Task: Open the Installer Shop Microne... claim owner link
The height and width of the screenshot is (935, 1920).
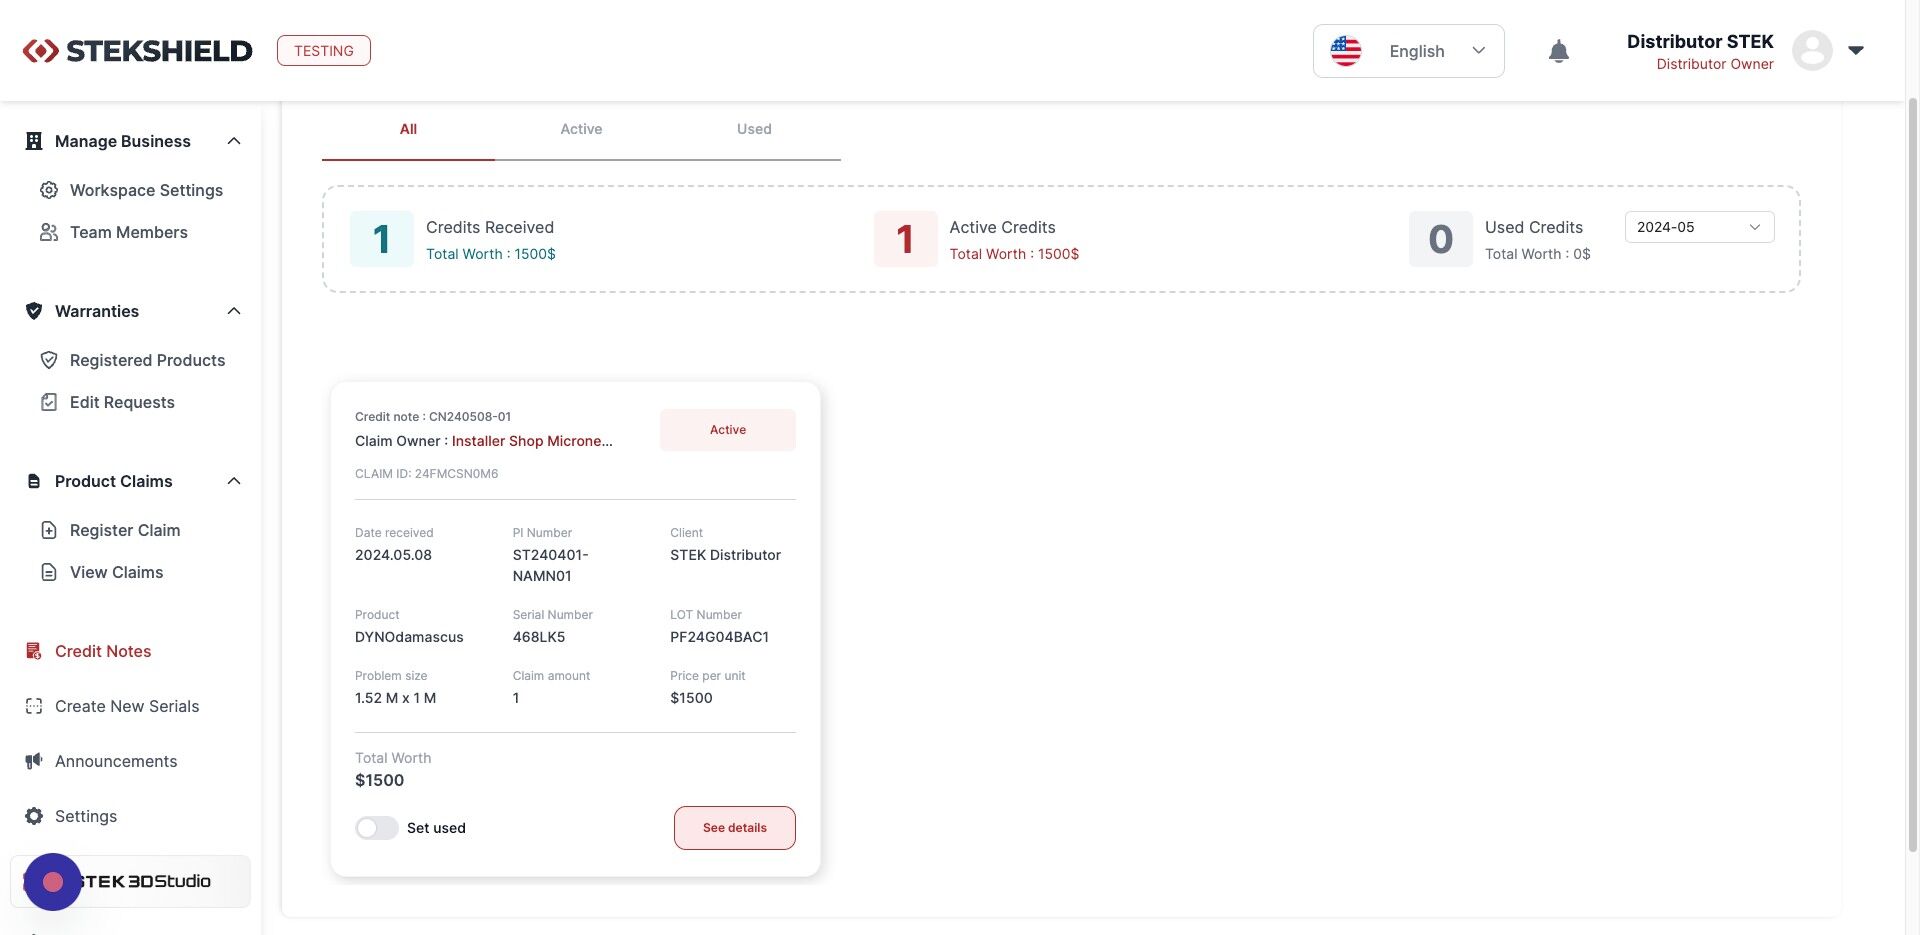Action: pos(532,441)
